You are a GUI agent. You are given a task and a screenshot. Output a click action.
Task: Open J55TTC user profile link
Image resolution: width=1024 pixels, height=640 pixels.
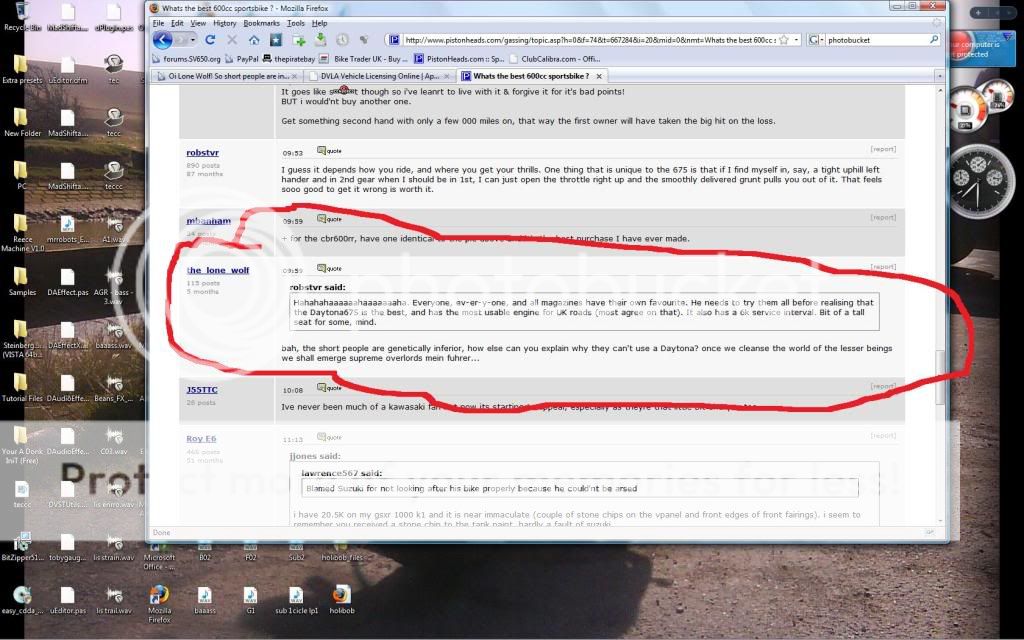pyautogui.click(x=202, y=390)
